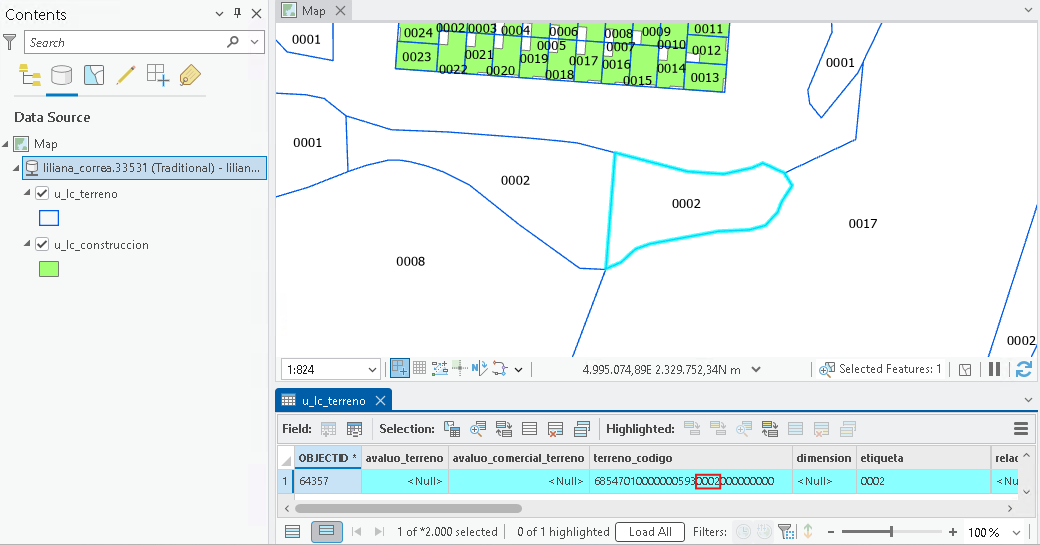Switch to the u_lc_terreno table tab
This screenshot has width=1040, height=545.
point(333,400)
